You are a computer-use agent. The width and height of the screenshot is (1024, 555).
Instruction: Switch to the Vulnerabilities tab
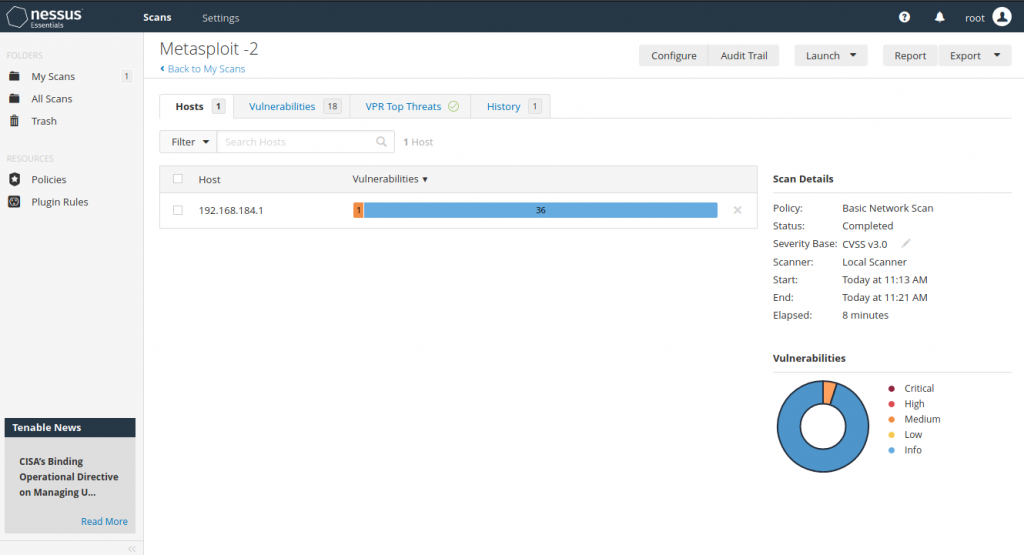click(291, 106)
